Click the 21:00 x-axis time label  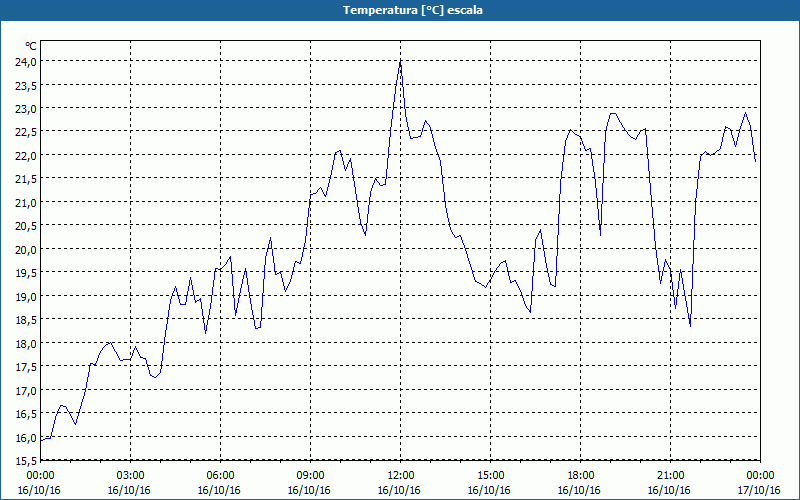pos(670,476)
